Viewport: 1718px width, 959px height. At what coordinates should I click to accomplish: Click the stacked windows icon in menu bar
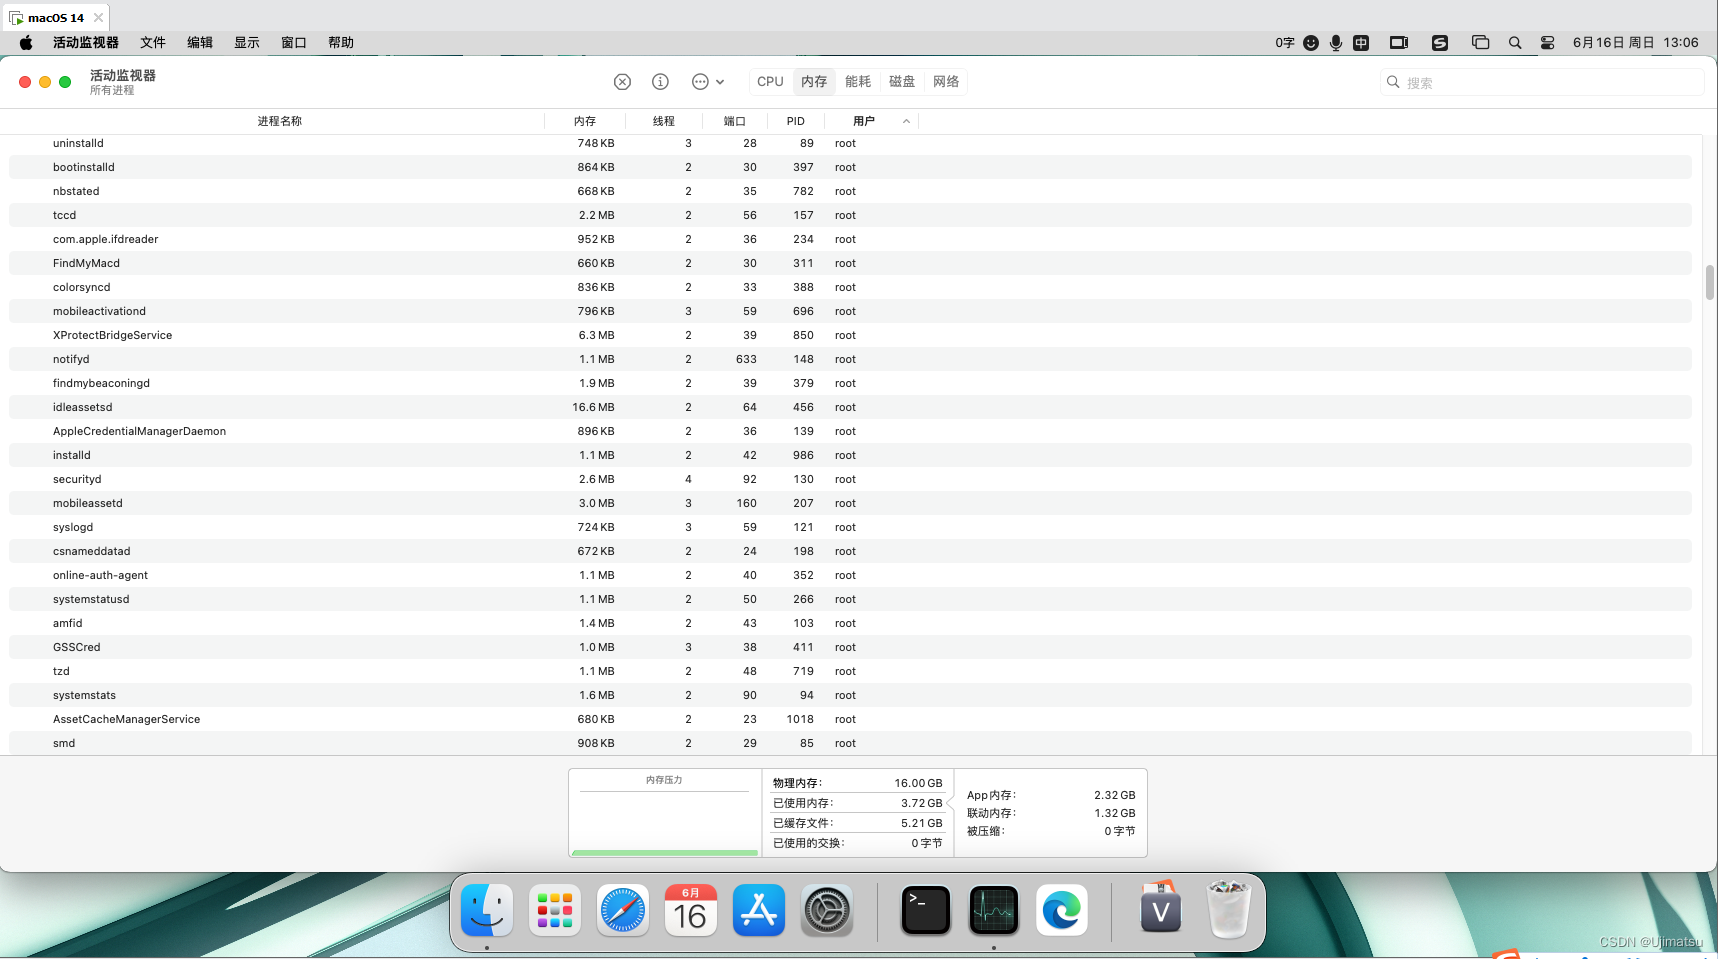tap(1481, 43)
